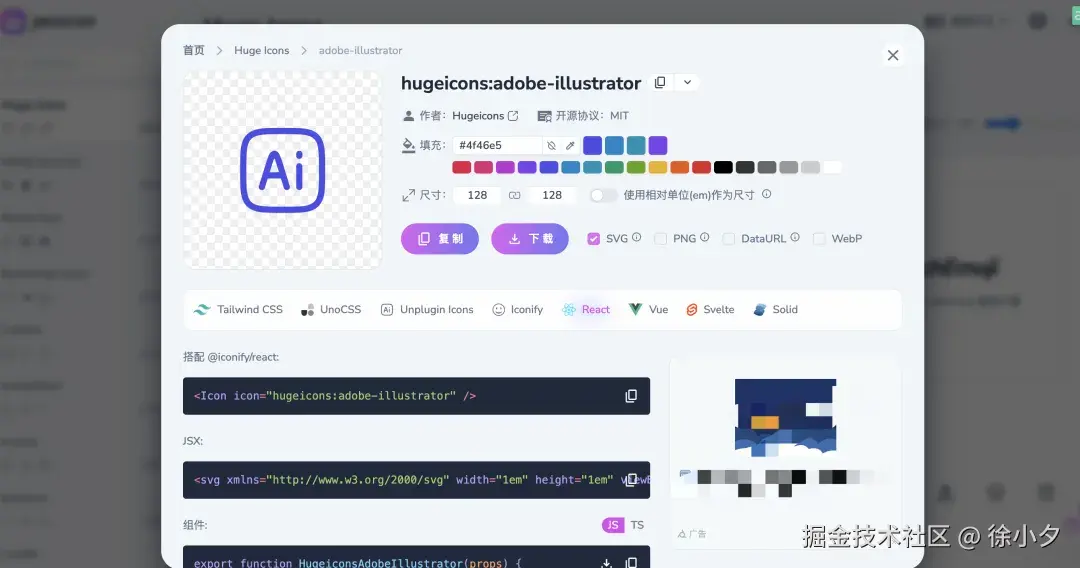Choose the yellow swatch in the palette
Image resolution: width=1080 pixels, height=568 pixels.
pyautogui.click(x=658, y=167)
